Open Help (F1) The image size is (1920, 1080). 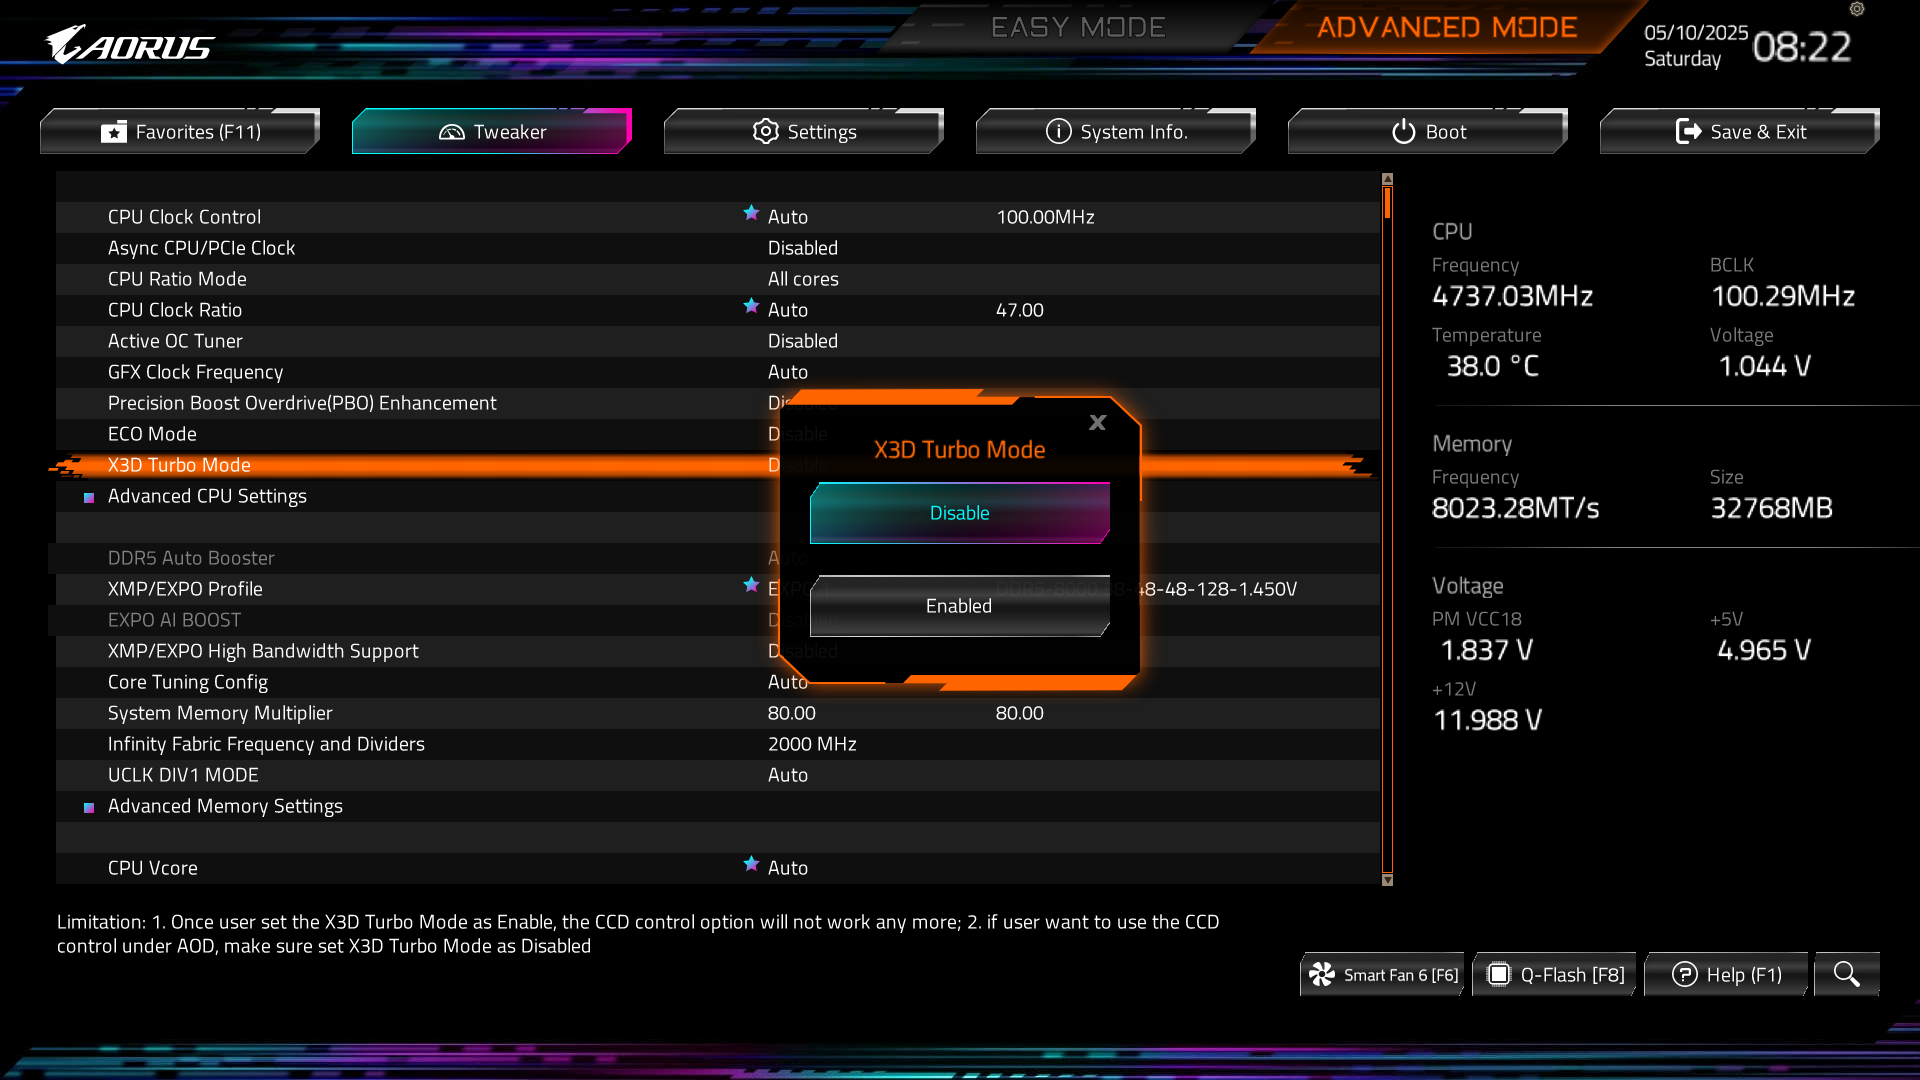click(1727, 974)
